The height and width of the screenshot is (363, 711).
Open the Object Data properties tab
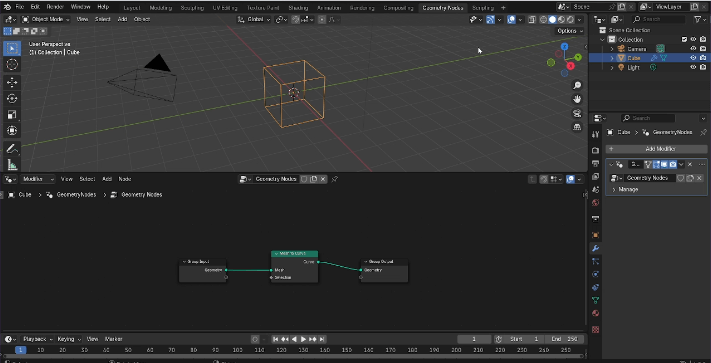[595, 300]
